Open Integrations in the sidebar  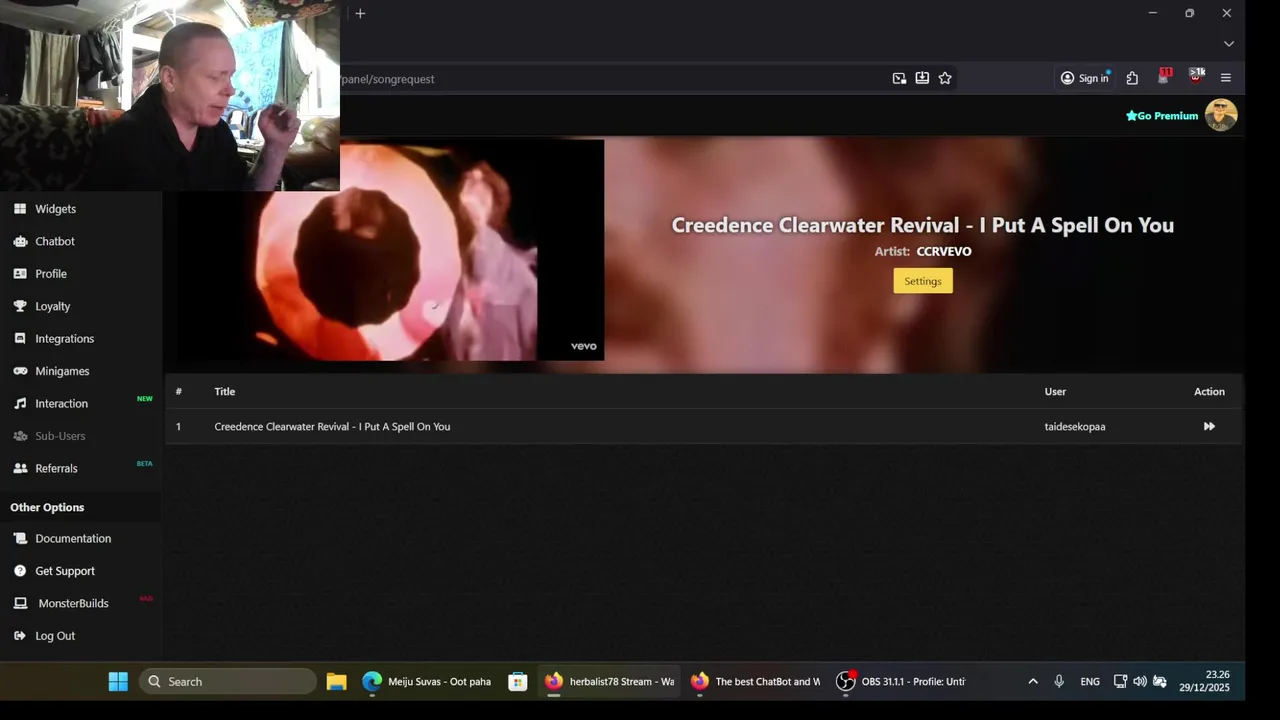[x=64, y=339]
